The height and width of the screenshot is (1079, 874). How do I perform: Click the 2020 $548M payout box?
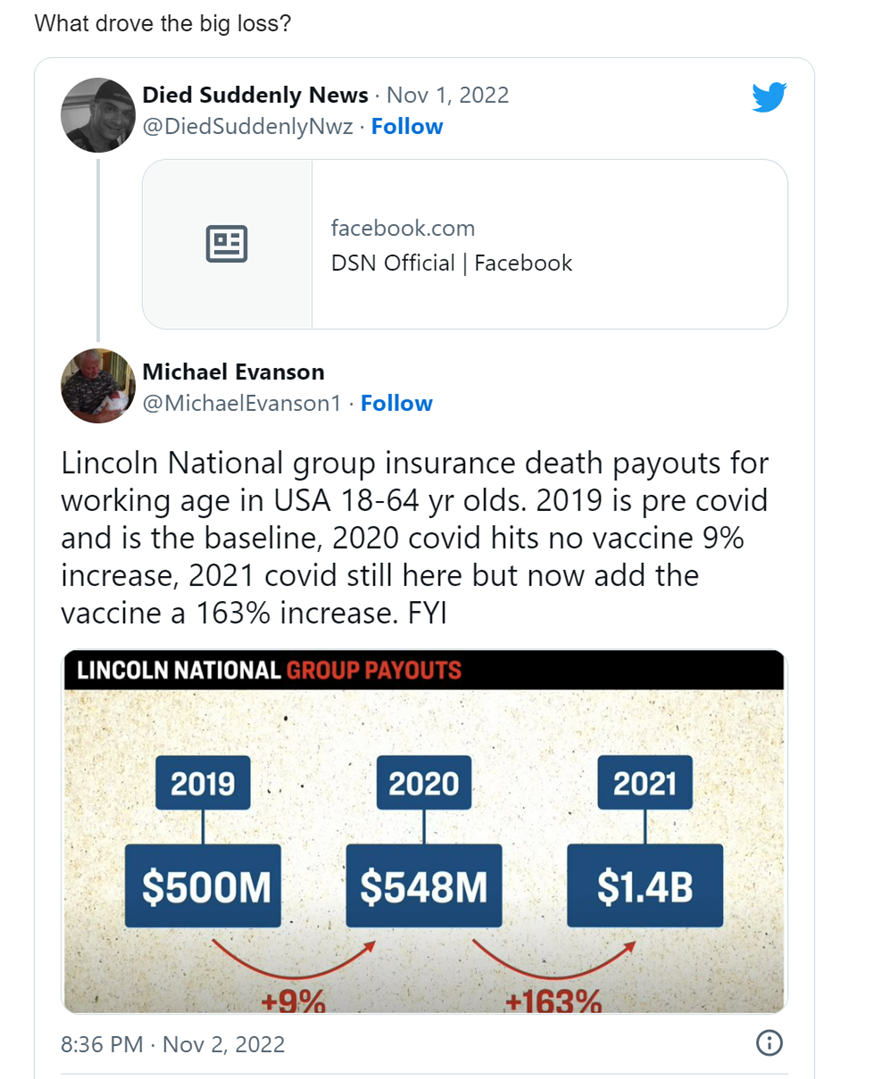(424, 888)
